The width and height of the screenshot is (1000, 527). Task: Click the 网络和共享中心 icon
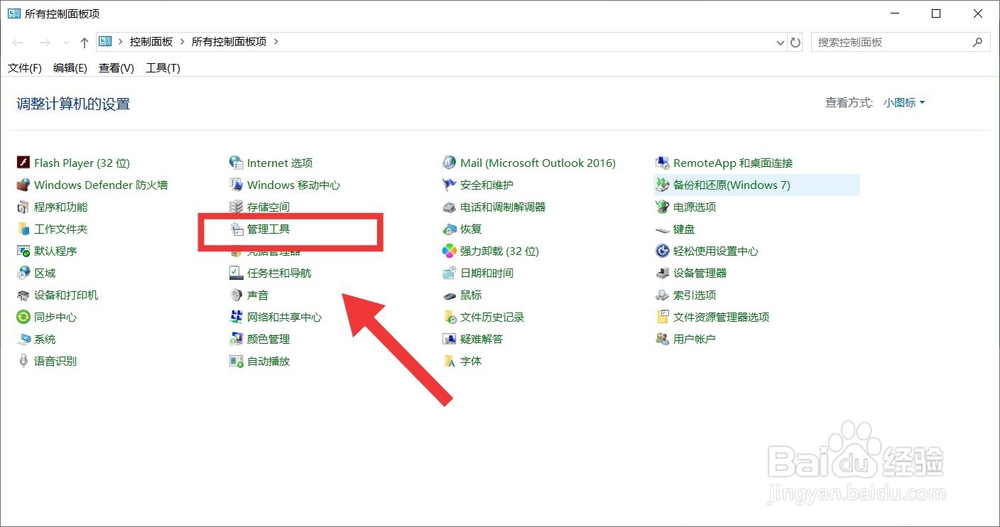coord(237,317)
